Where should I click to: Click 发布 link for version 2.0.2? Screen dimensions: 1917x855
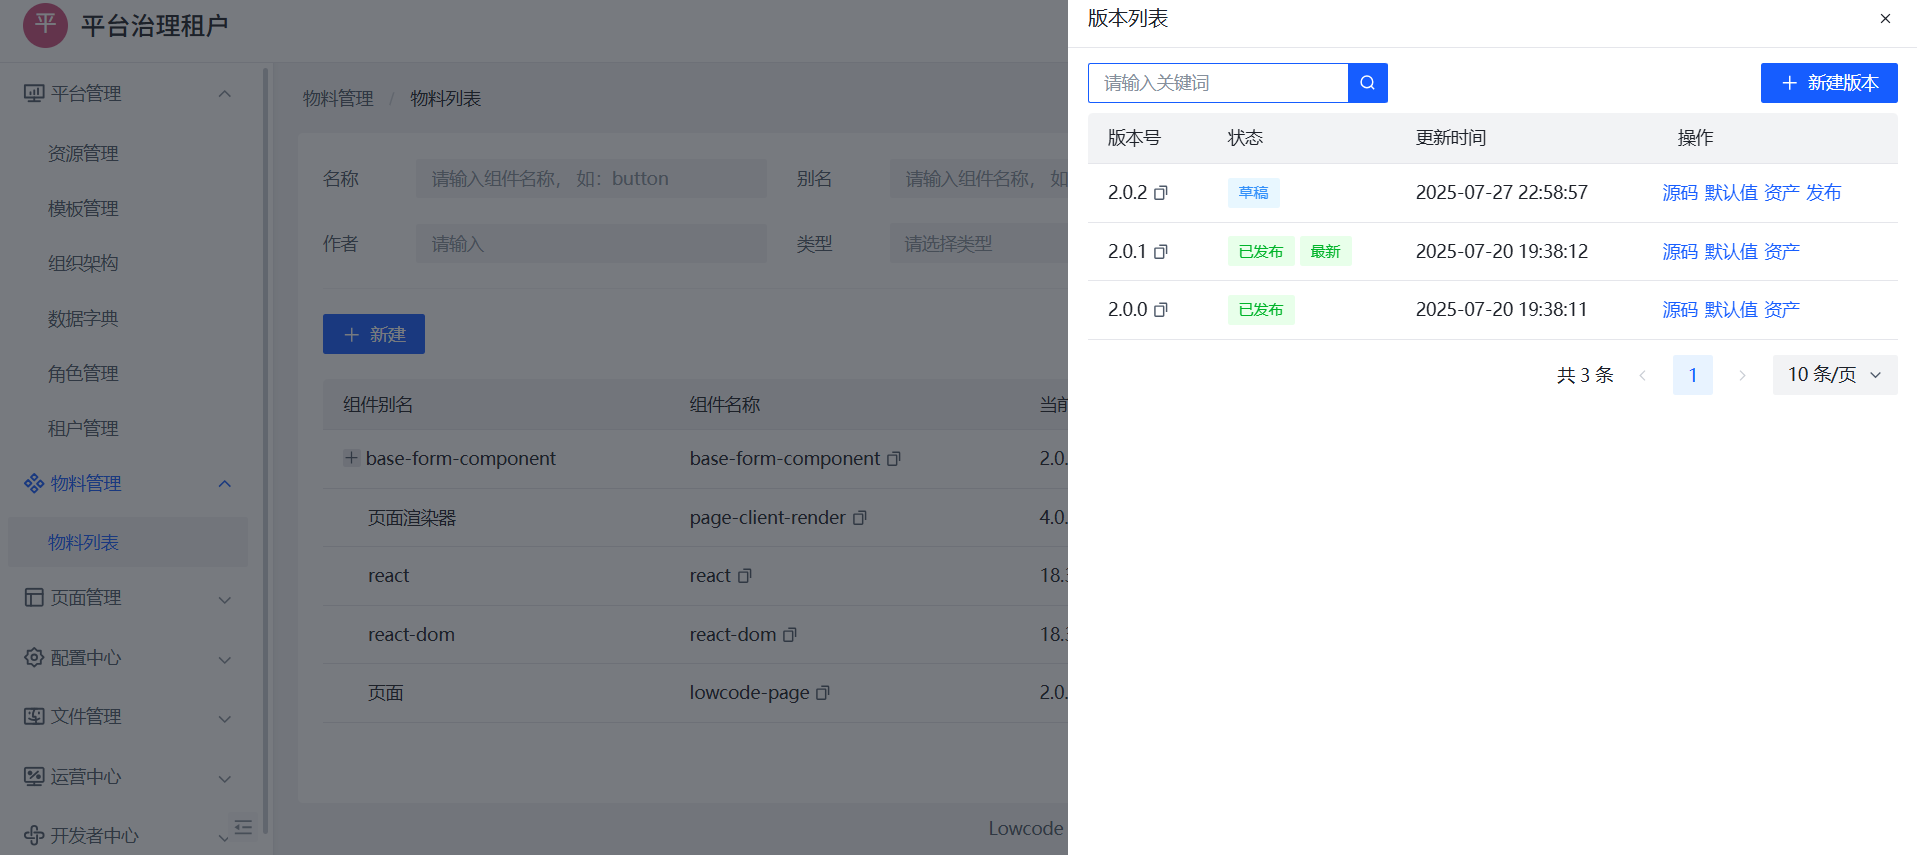[1823, 193]
